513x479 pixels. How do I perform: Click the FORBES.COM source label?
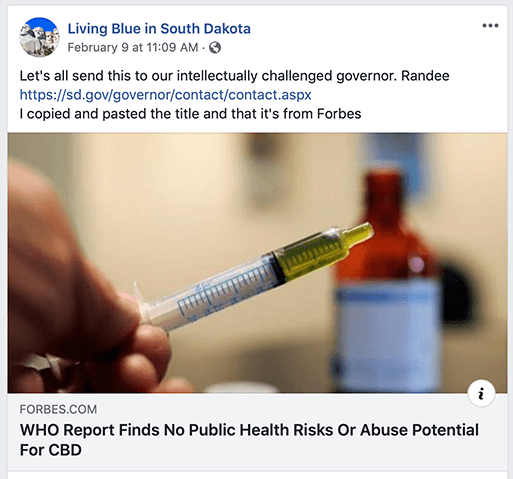tap(58, 409)
